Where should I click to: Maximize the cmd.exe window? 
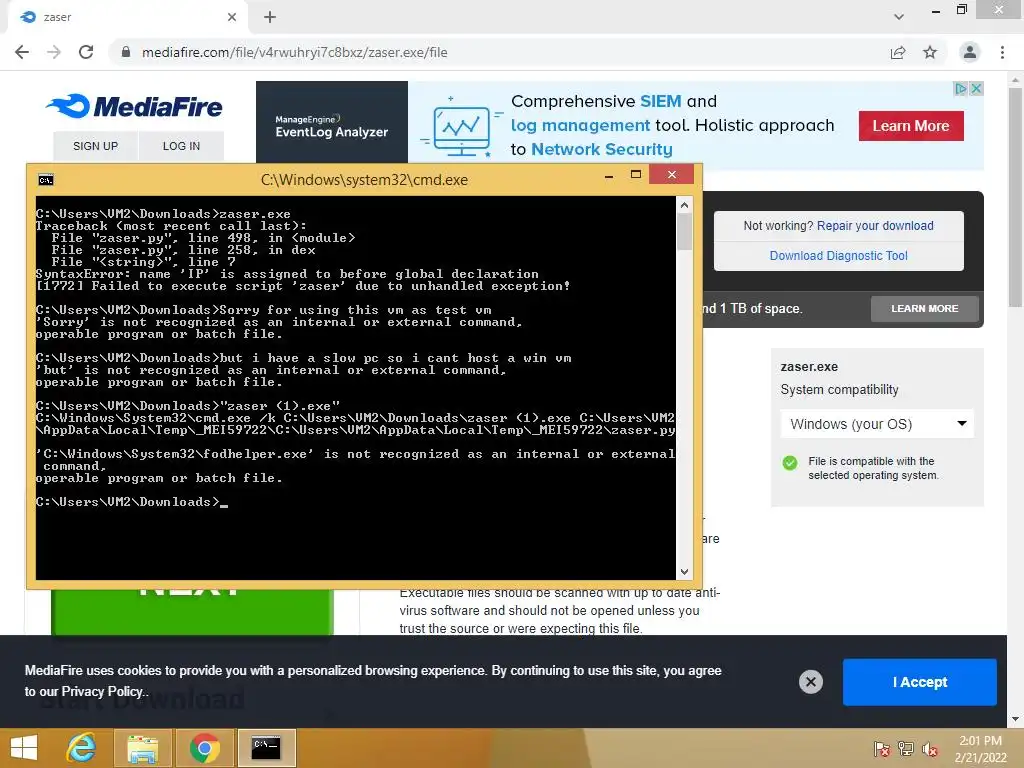(635, 174)
